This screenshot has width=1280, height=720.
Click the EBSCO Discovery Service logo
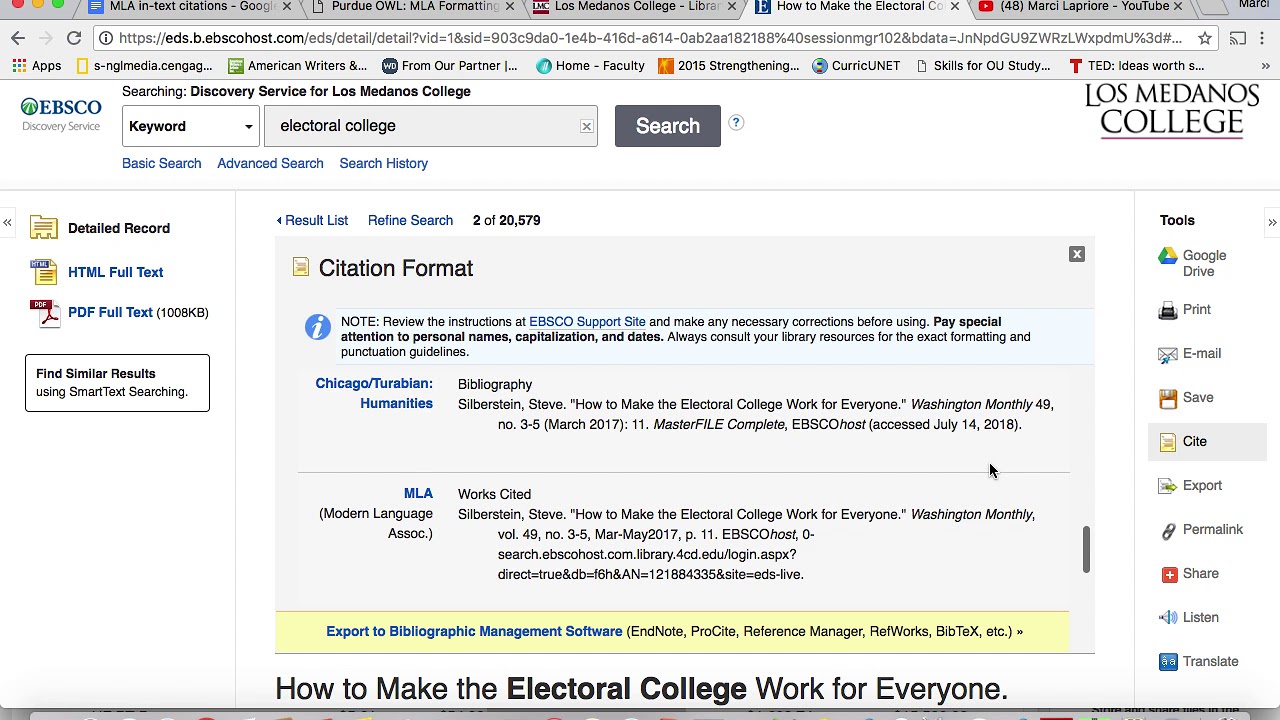(61, 115)
